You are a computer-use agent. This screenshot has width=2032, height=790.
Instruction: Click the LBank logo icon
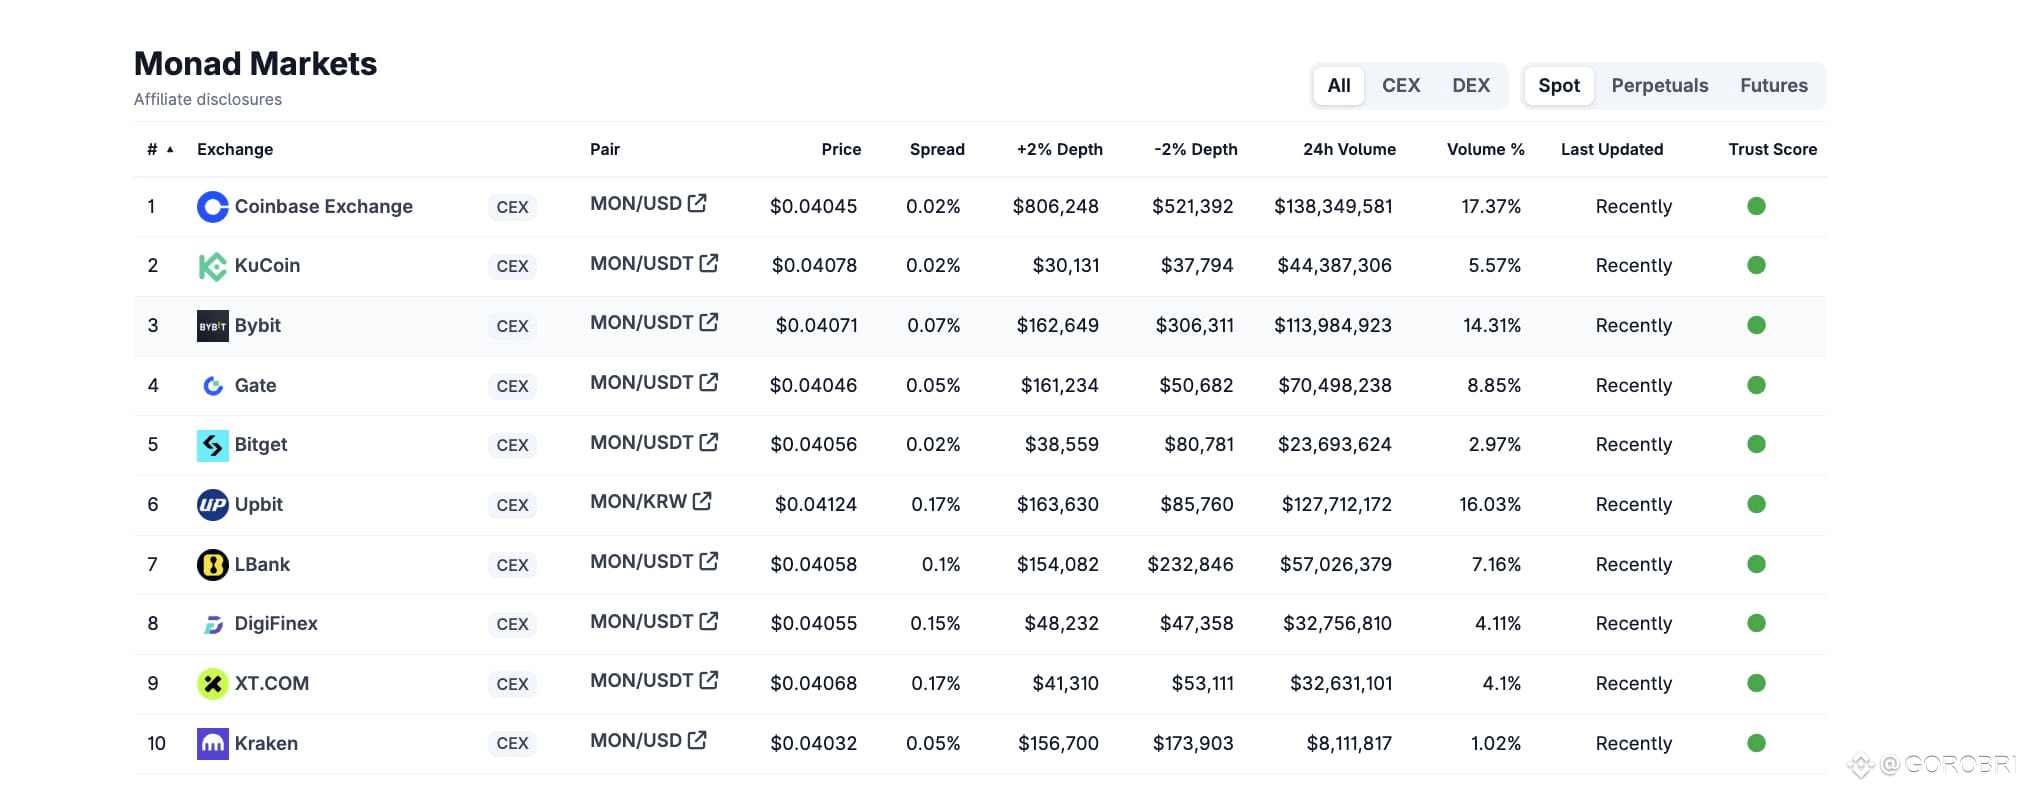click(213, 565)
